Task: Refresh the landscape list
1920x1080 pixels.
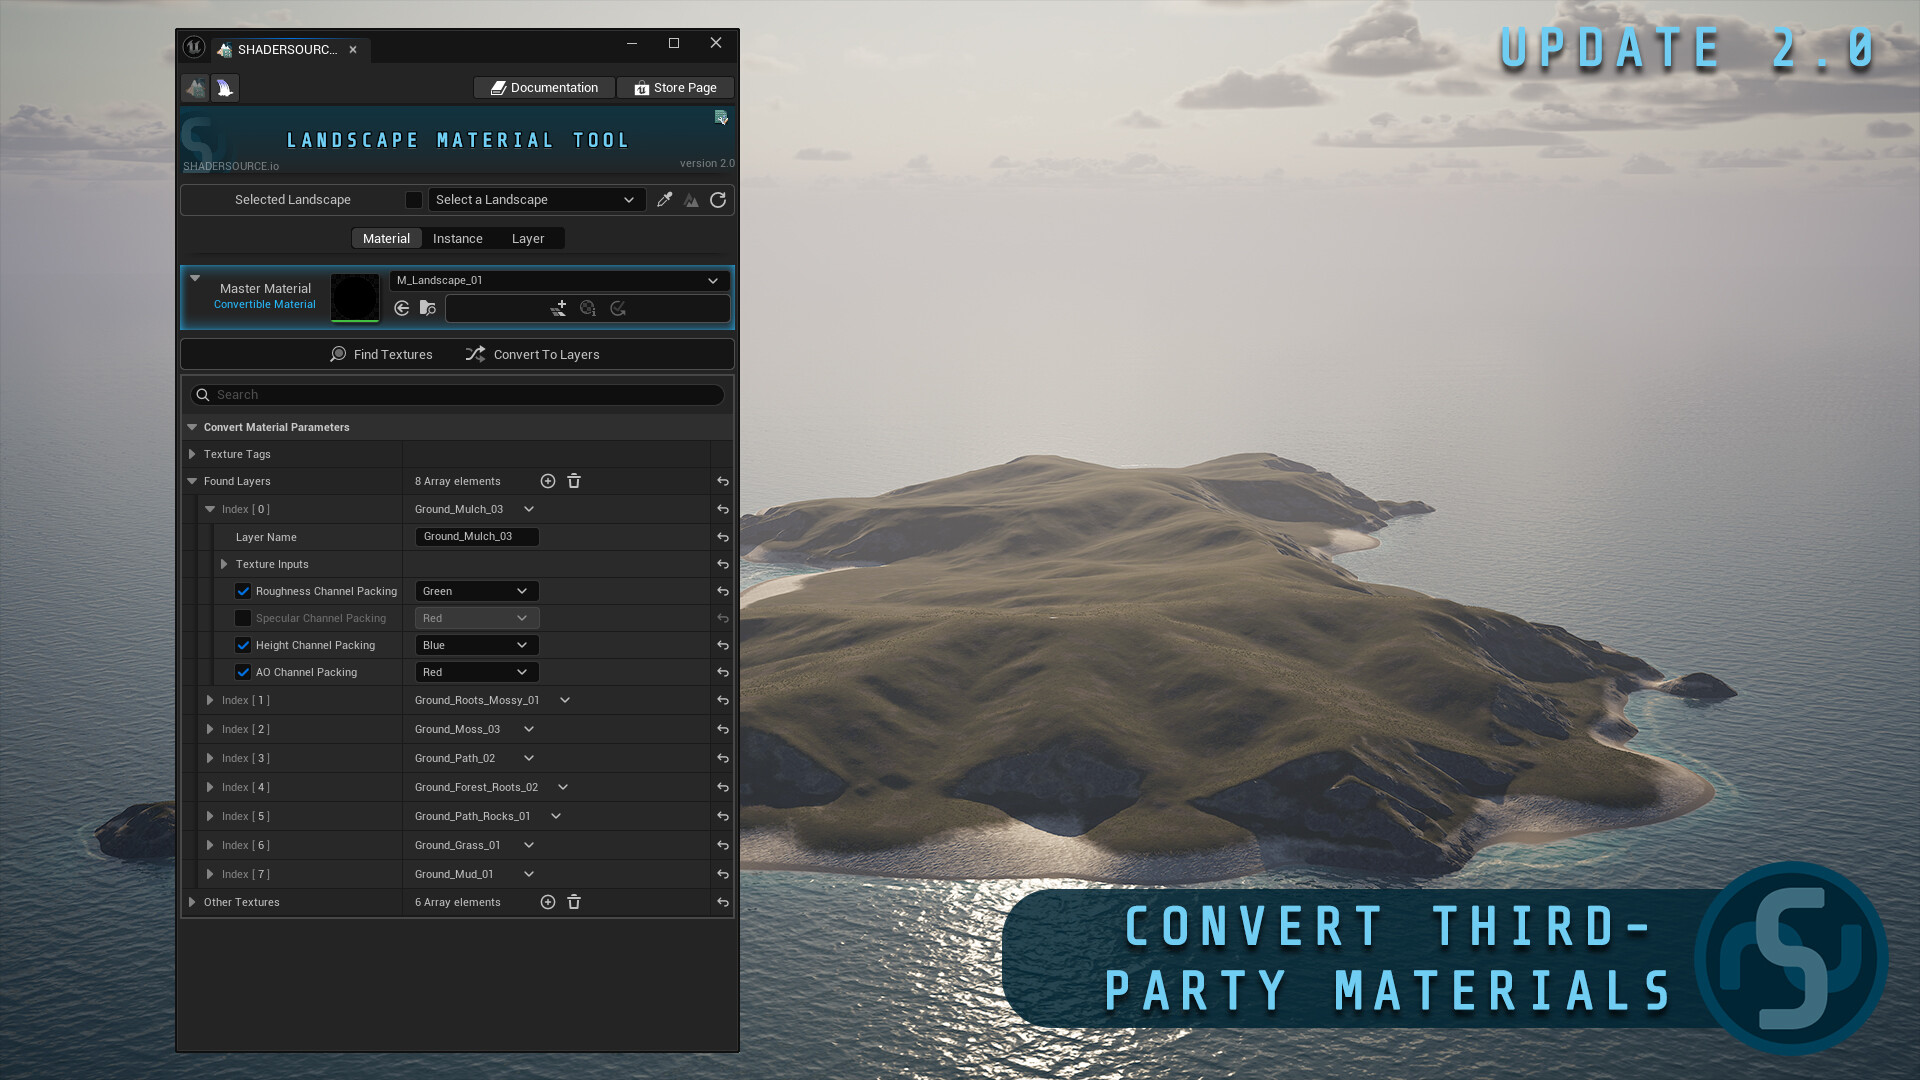Action: (x=718, y=200)
